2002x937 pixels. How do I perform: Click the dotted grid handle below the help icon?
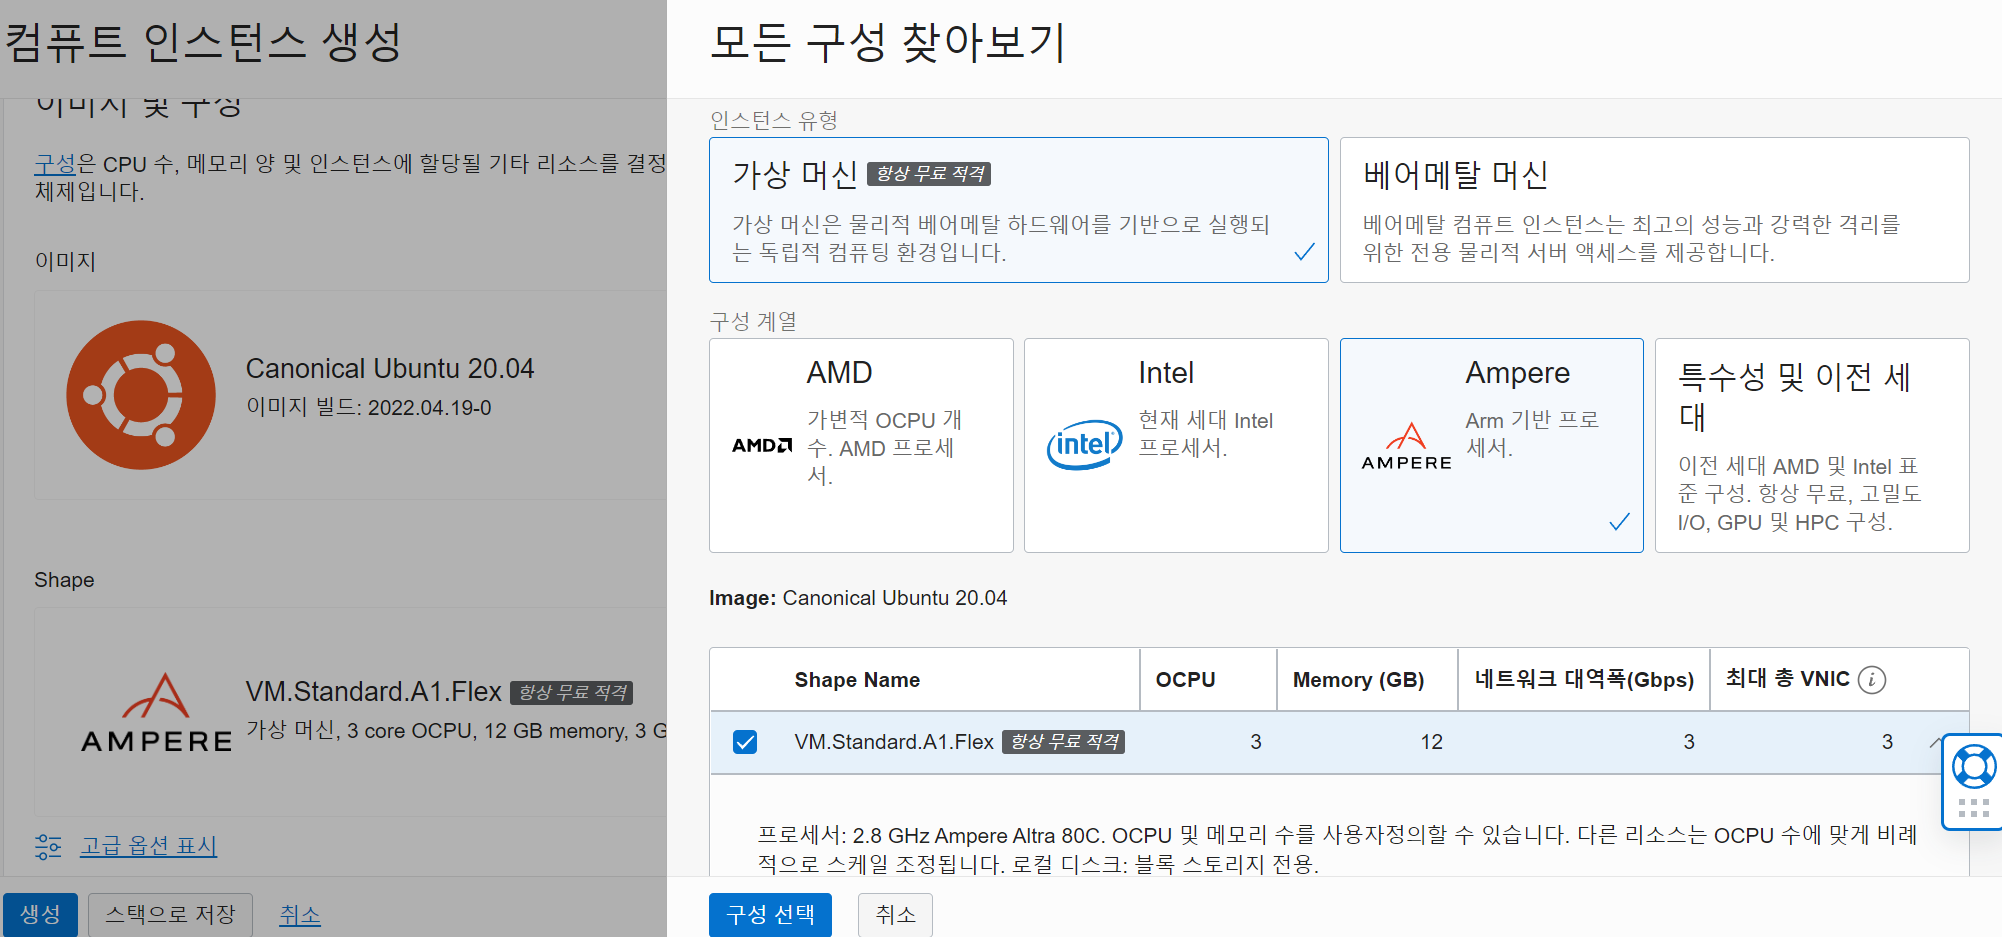point(1974,809)
